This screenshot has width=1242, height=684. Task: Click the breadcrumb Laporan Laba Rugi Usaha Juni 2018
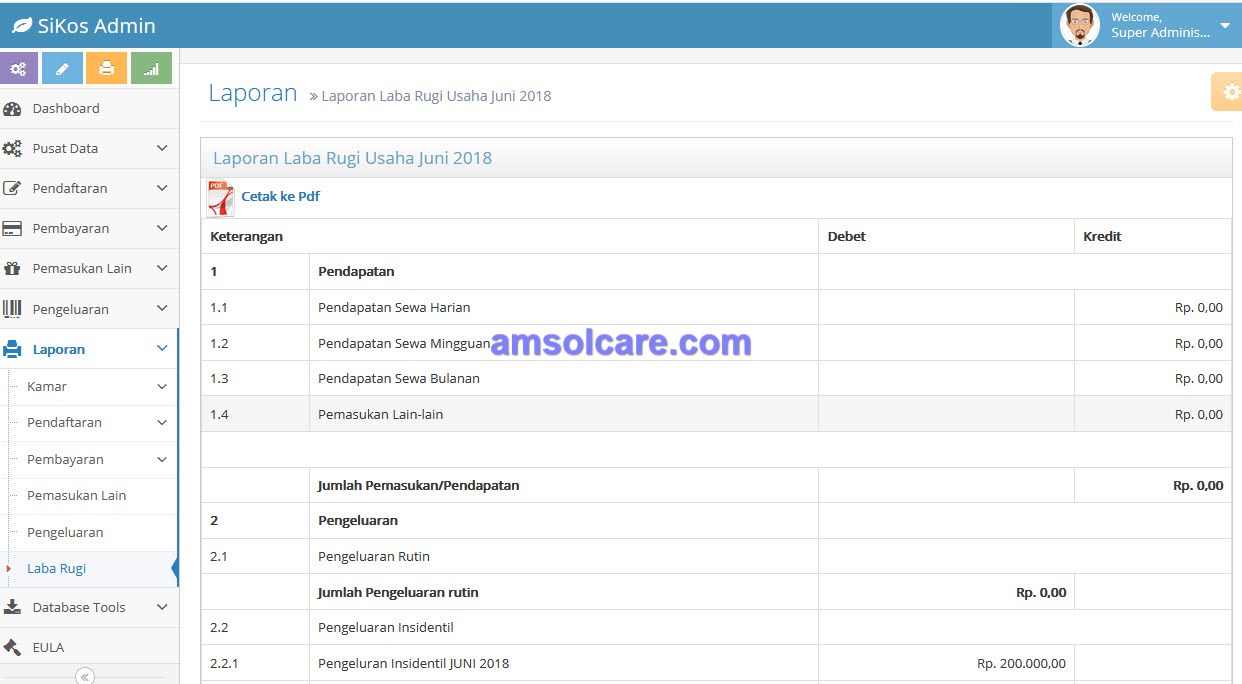(436, 96)
